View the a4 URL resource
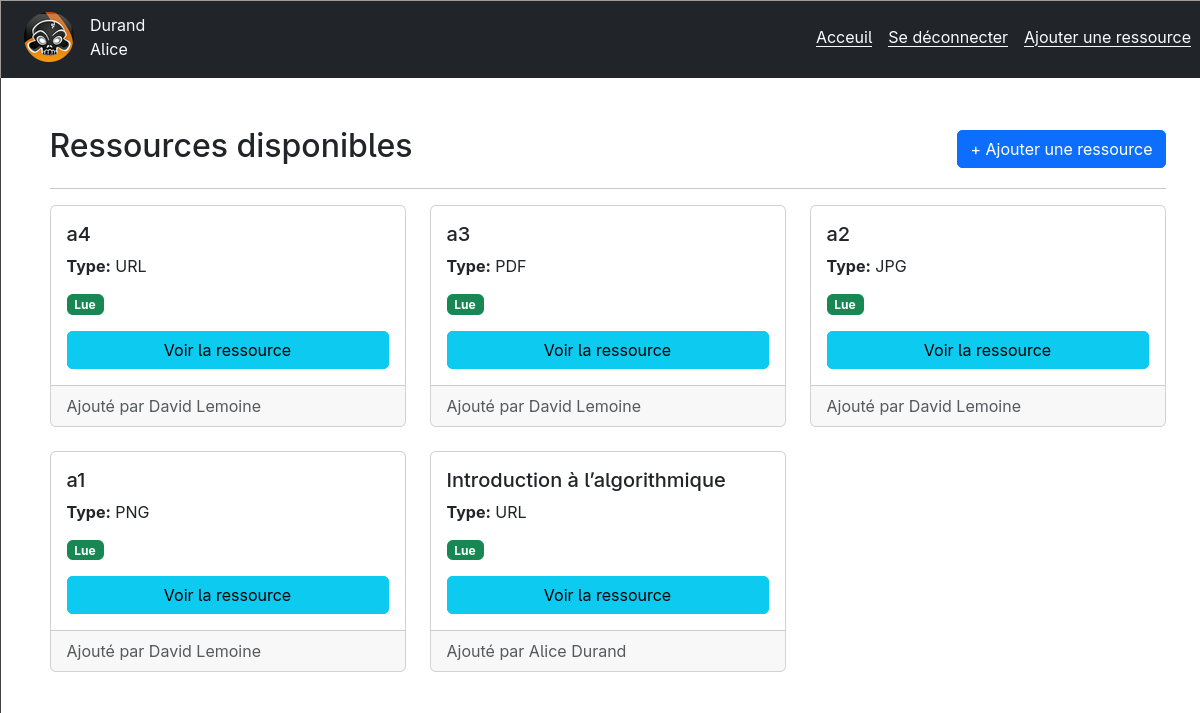 (x=228, y=350)
